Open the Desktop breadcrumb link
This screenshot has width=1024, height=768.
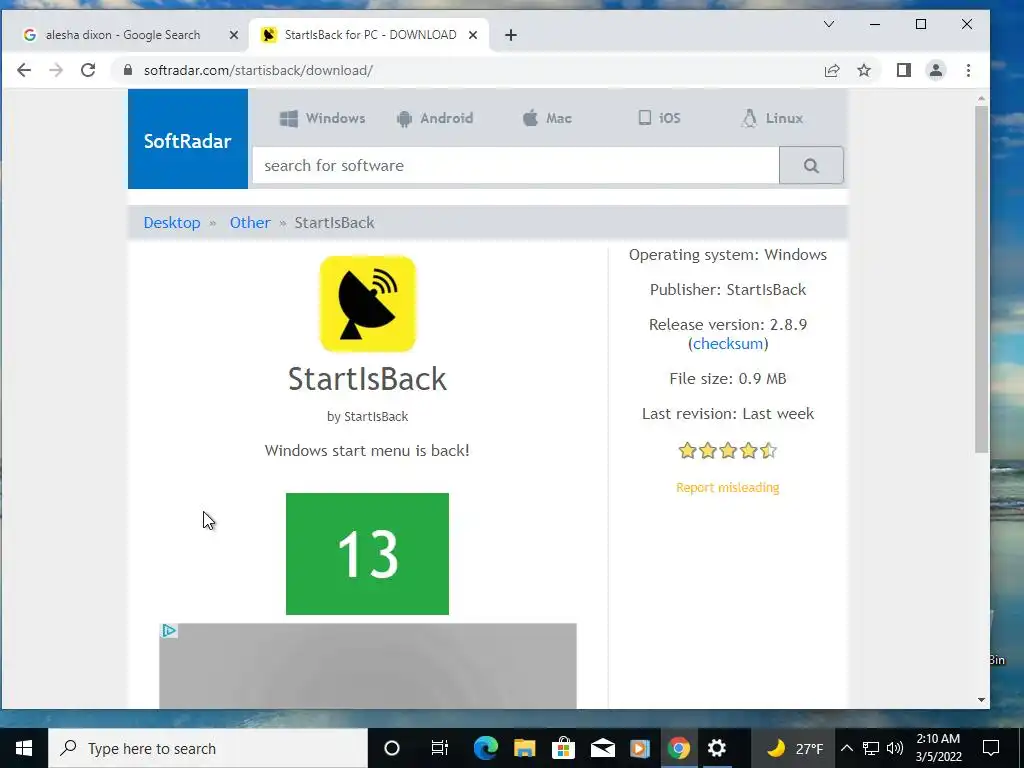(x=172, y=223)
